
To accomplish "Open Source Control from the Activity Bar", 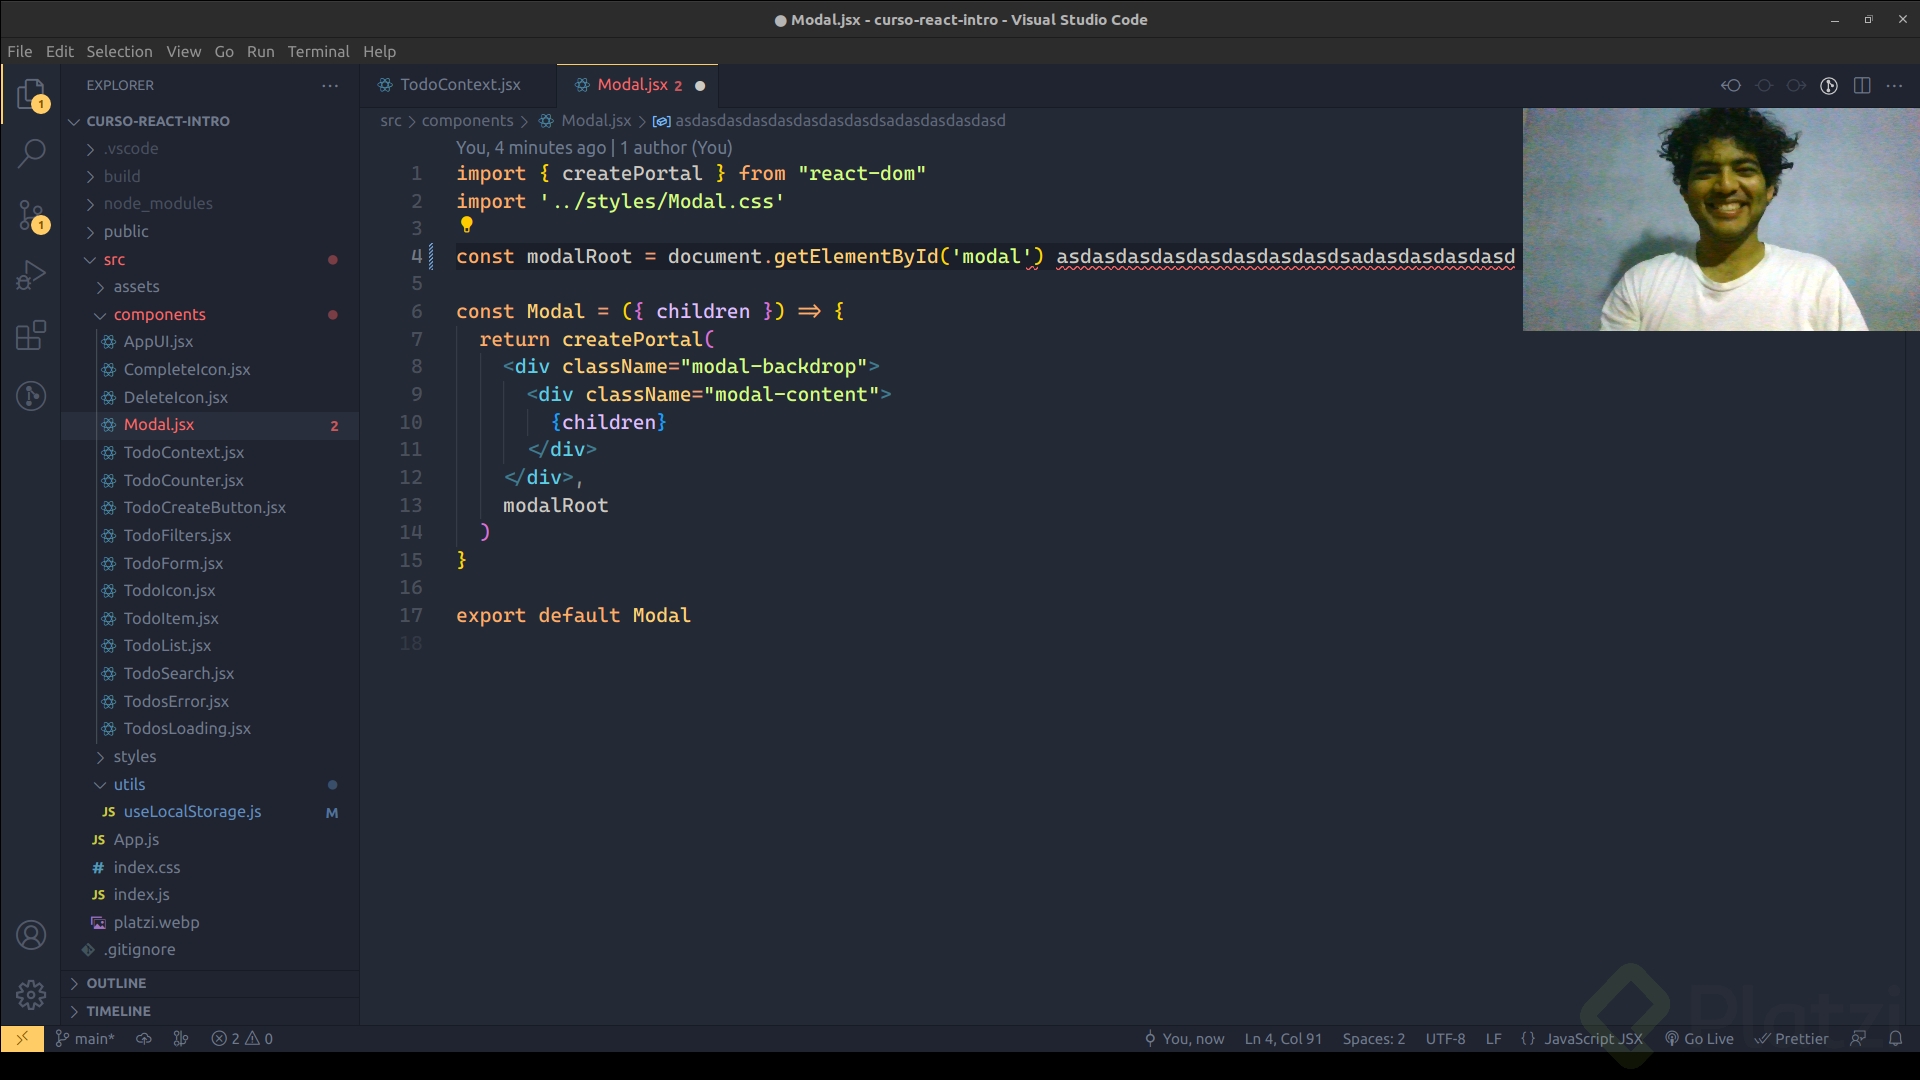I will click(x=31, y=215).
